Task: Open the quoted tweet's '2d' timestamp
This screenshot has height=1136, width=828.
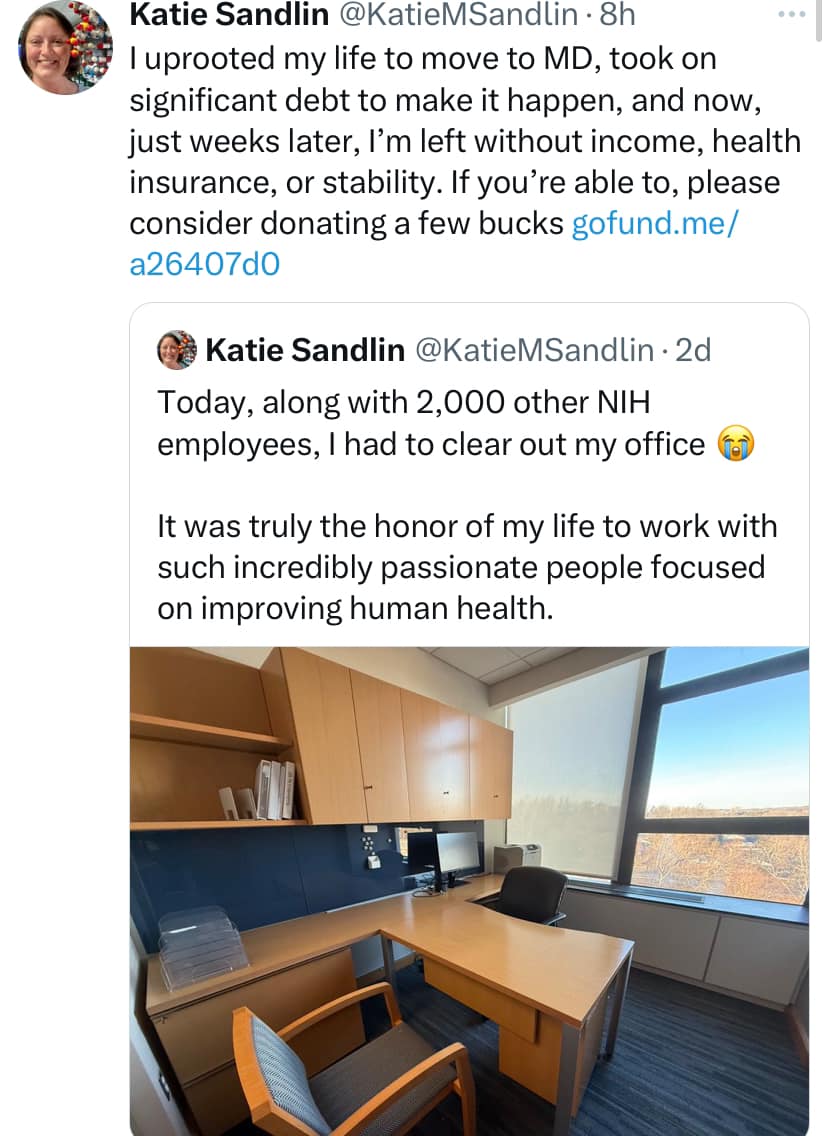Action: tap(693, 350)
